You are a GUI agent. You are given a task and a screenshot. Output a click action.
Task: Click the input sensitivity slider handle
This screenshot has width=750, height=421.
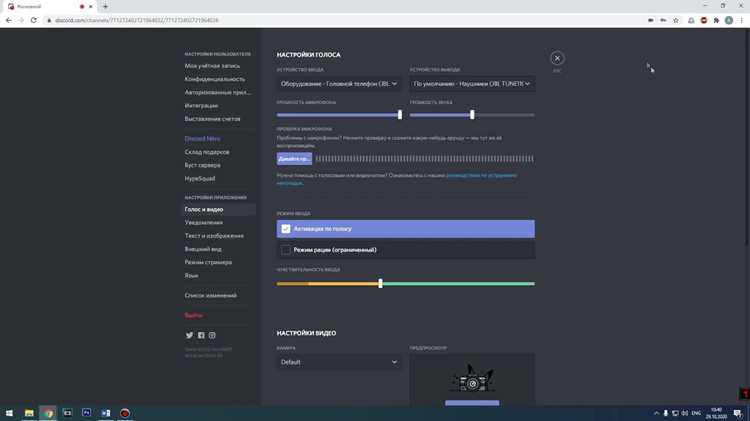(380, 284)
